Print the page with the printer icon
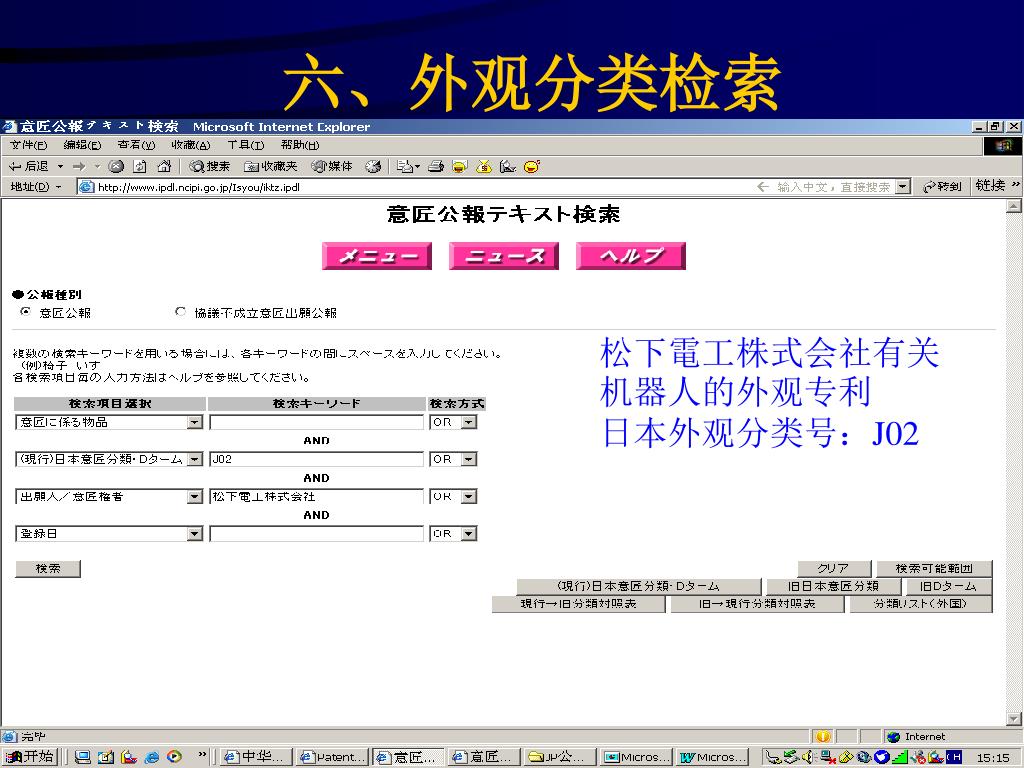 click(436, 167)
